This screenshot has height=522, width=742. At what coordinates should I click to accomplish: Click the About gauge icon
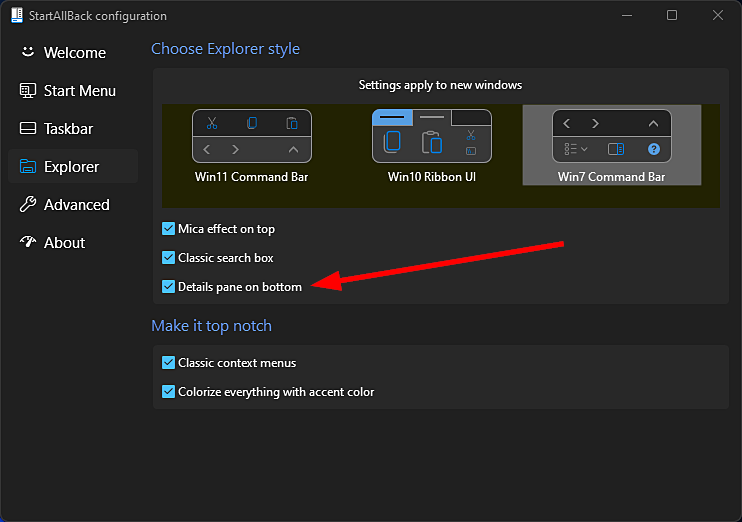point(28,242)
